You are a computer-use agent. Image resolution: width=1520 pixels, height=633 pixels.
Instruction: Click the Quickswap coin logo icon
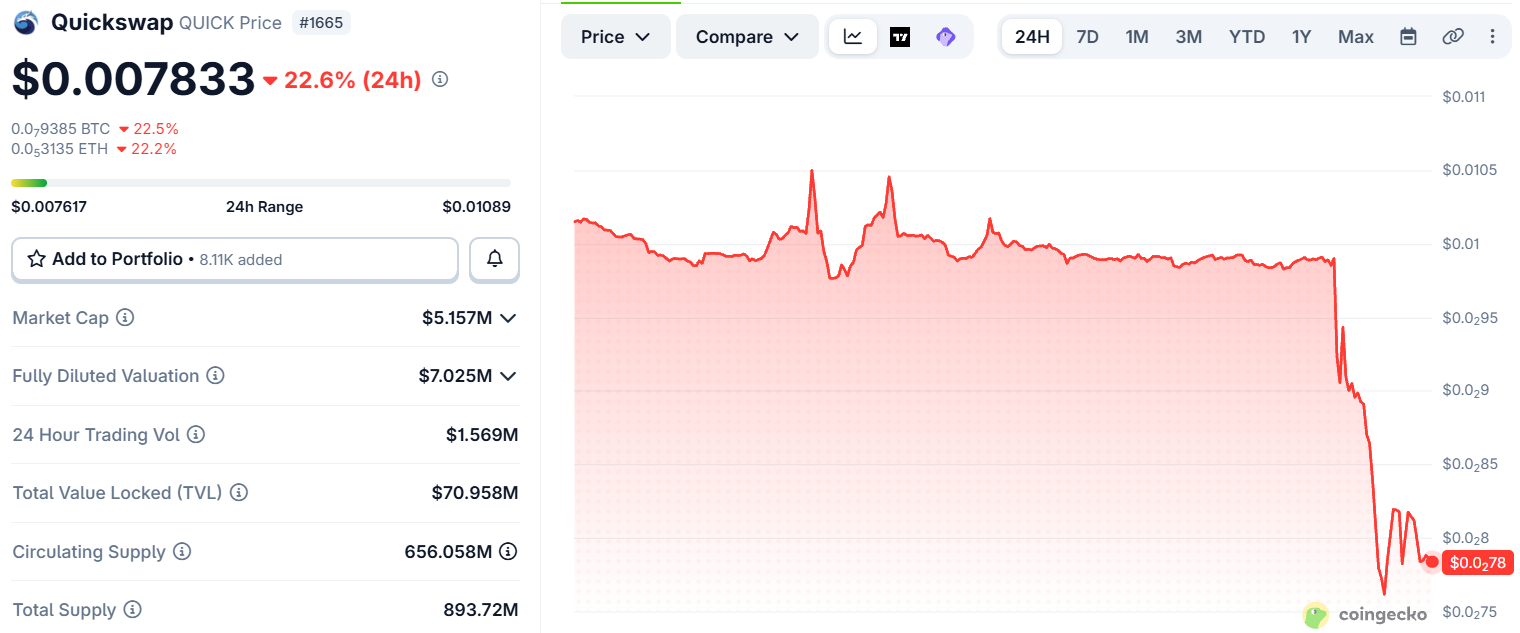tap(26, 22)
